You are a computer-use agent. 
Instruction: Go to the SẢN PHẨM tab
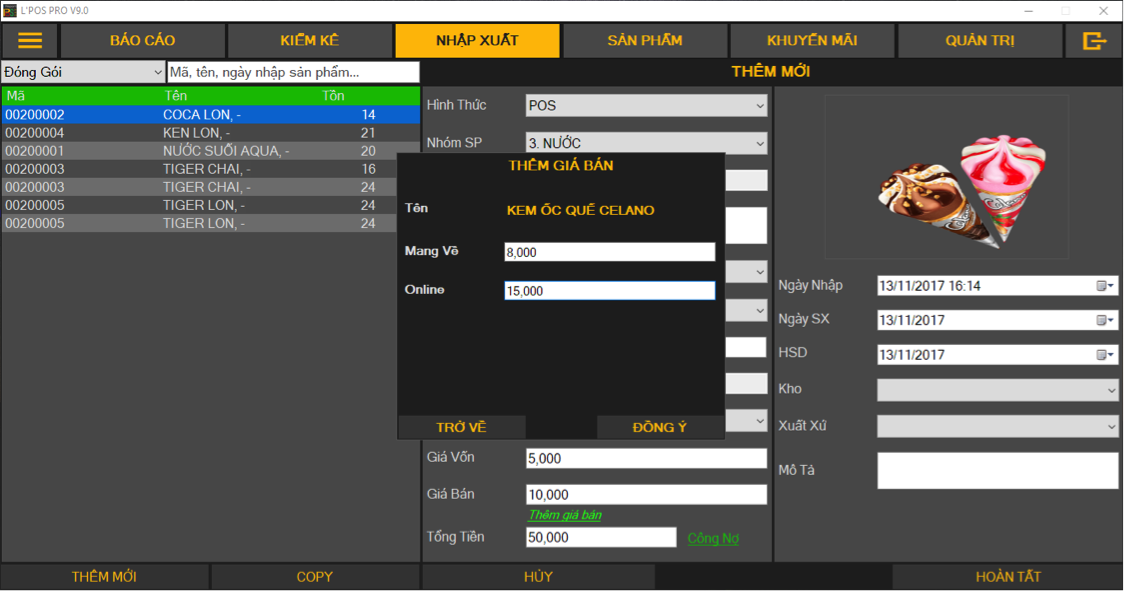[x=645, y=41]
